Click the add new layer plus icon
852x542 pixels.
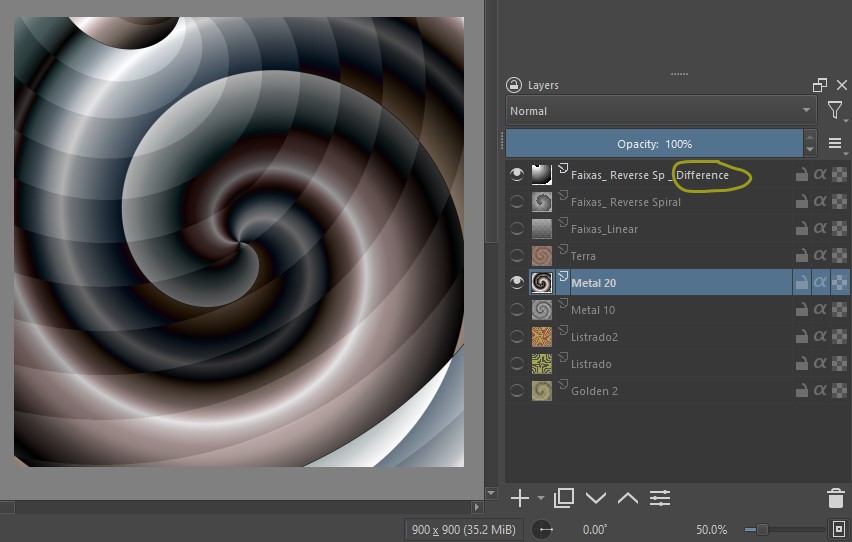(x=519, y=498)
